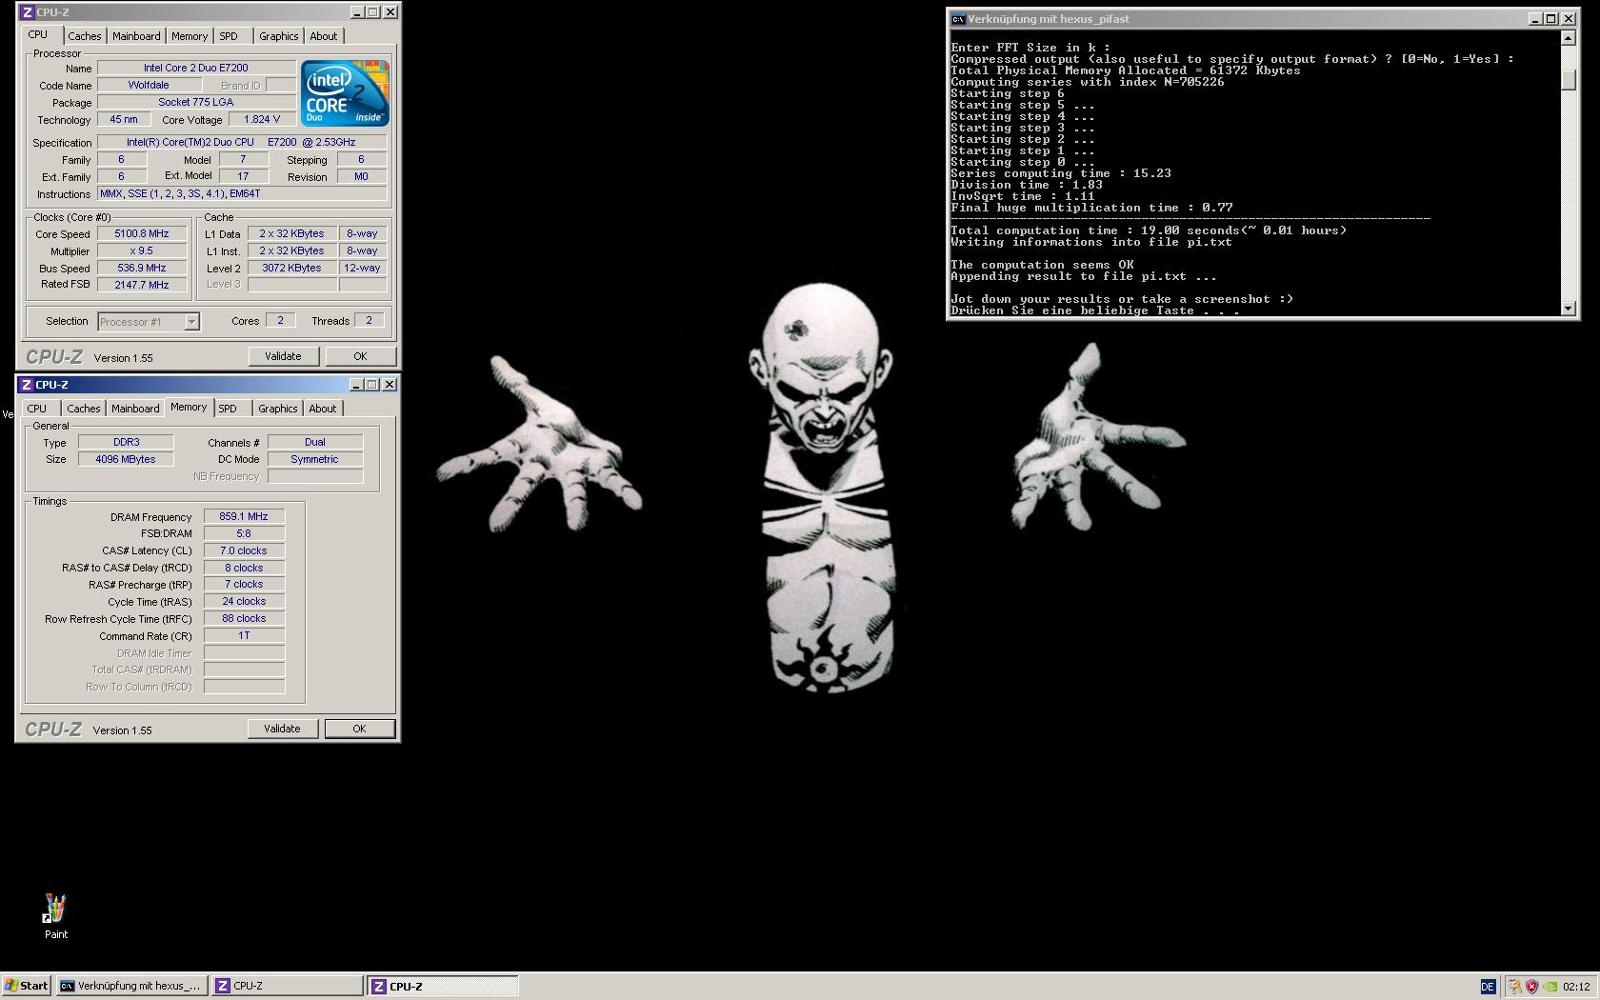This screenshot has height=1000, width=1600.
Task: Select SPD tab in lower CPU-Z window
Action: (x=228, y=408)
